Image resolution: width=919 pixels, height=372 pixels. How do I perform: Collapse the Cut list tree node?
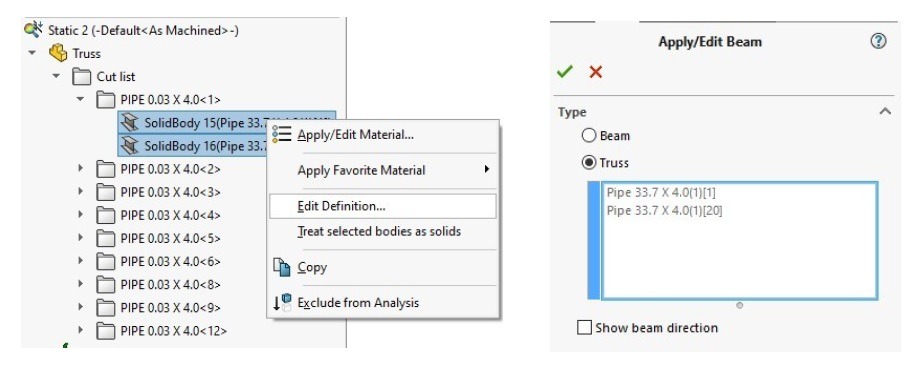point(56,76)
